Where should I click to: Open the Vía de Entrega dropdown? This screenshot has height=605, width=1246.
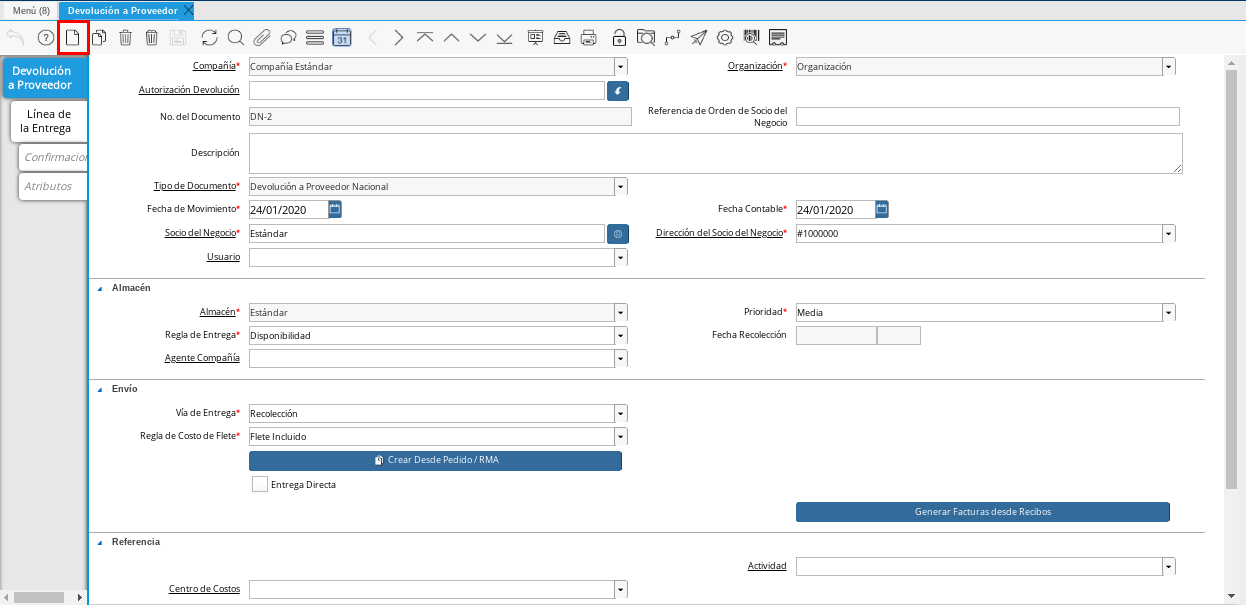click(x=621, y=414)
